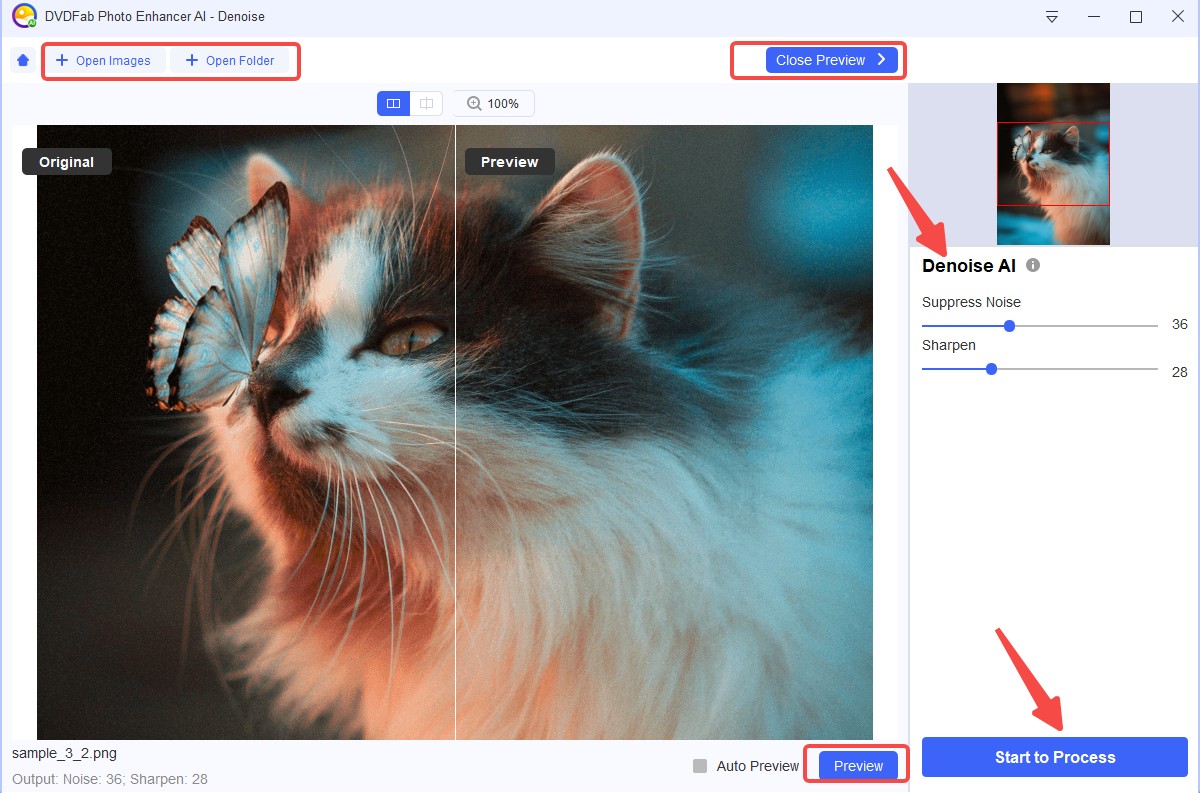The height and width of the screenshot is (793, 1200).
Task: Click the DVDFab app logo in title bar
Action: click(x=24, y=17)
